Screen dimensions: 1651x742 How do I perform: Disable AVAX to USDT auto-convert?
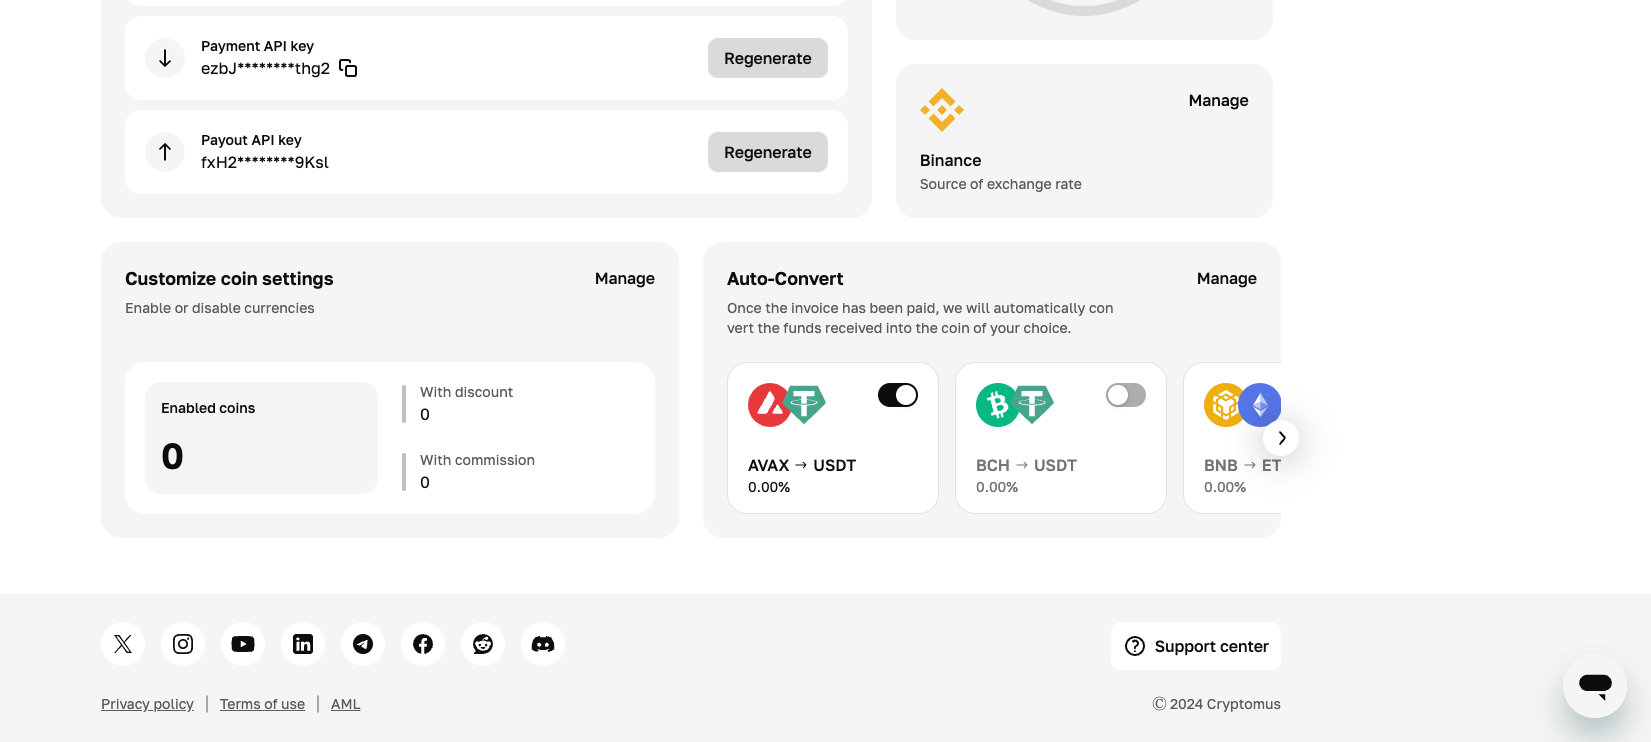[x=898, y=395]
